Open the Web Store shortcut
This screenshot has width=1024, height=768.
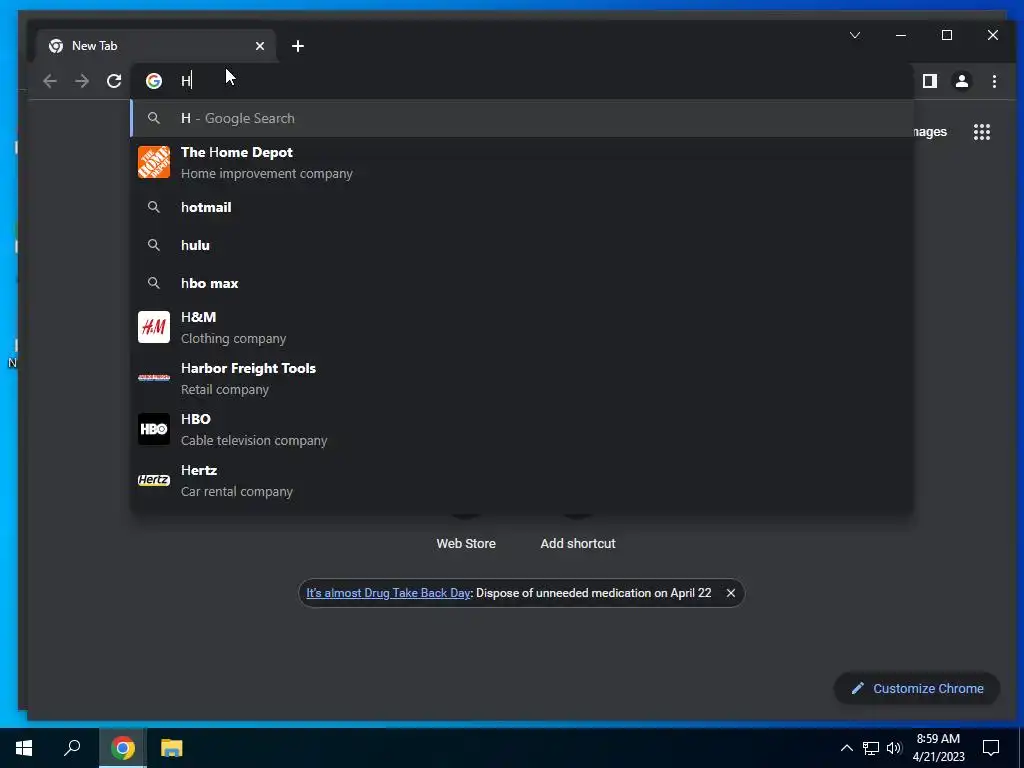pos(466,543)
